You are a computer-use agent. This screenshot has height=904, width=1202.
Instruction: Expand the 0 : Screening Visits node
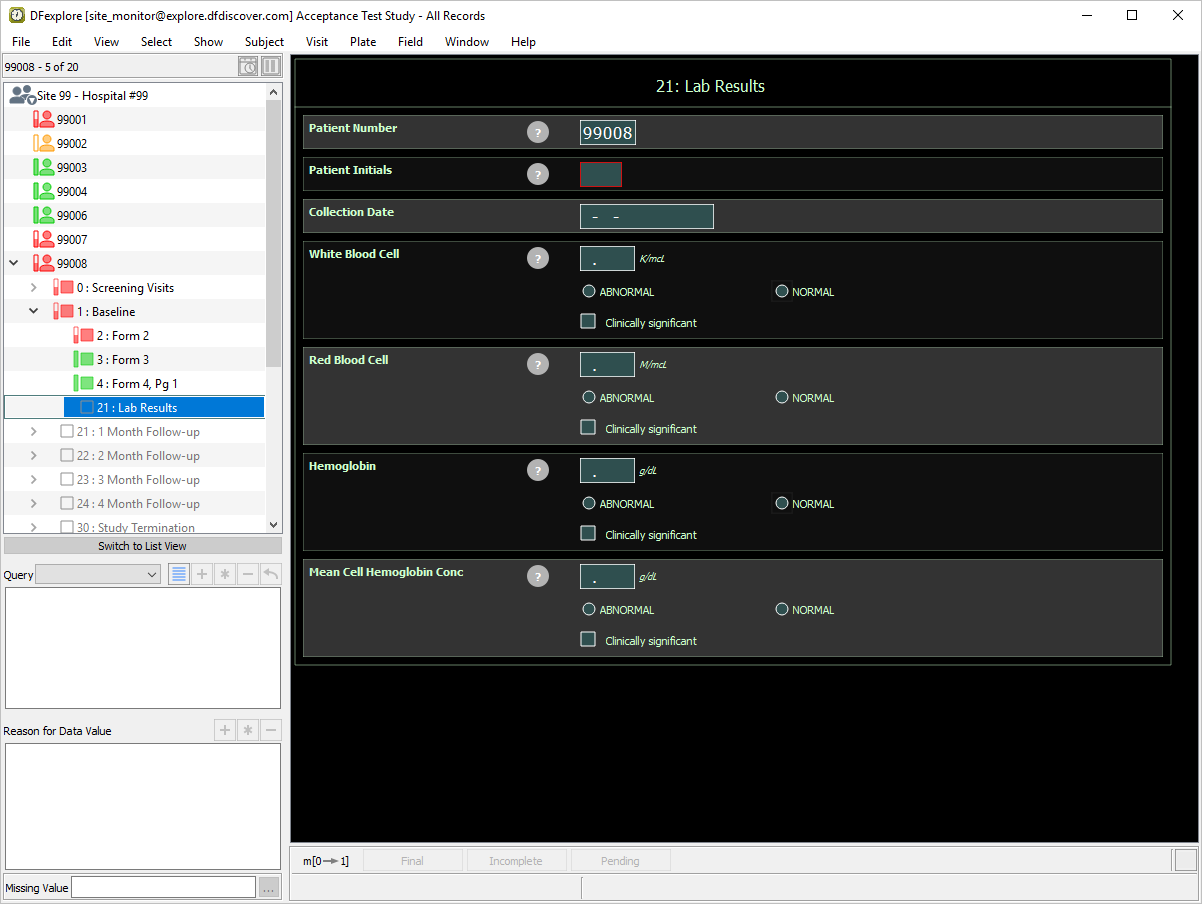[33, 288]
